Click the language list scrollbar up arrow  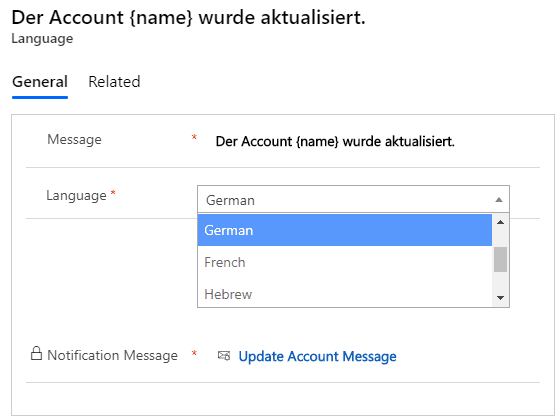click(x=500, y=222)
